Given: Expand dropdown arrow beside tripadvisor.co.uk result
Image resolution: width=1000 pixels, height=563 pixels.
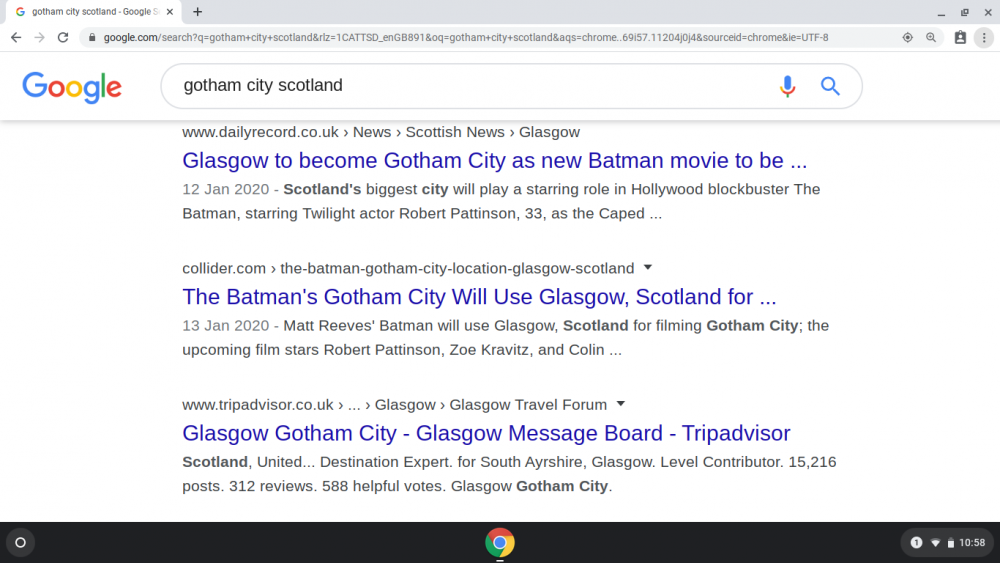Looking at the screenshot, I should pos(621,404).
